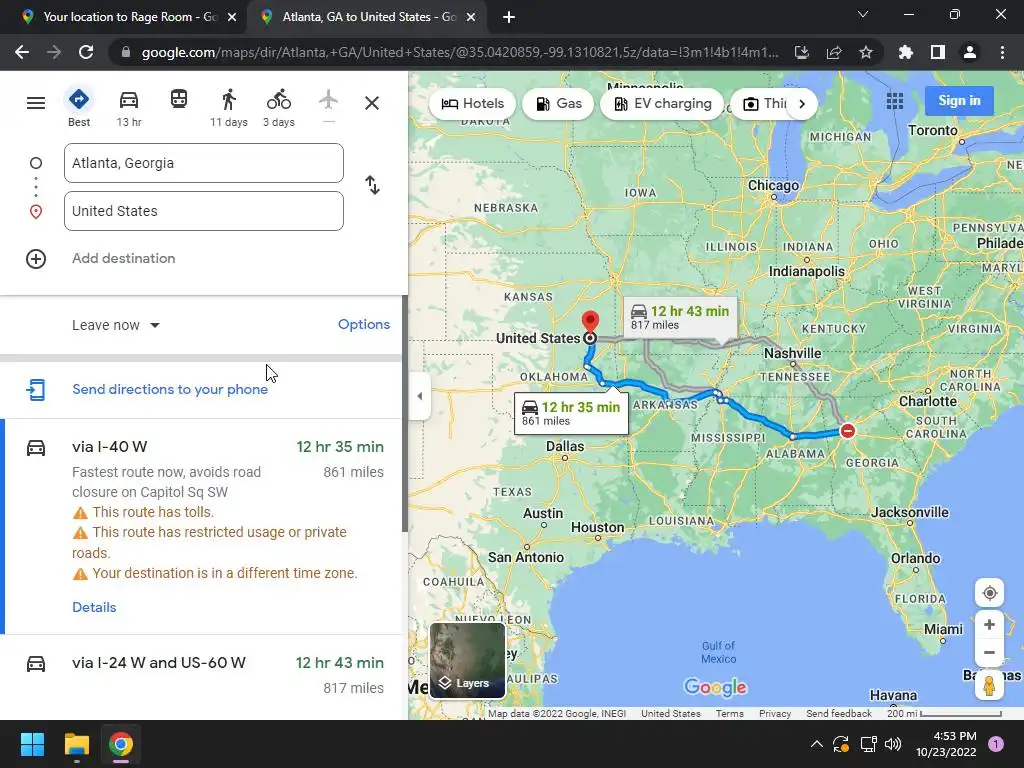Open a new browser tab

tap(509, 17)
